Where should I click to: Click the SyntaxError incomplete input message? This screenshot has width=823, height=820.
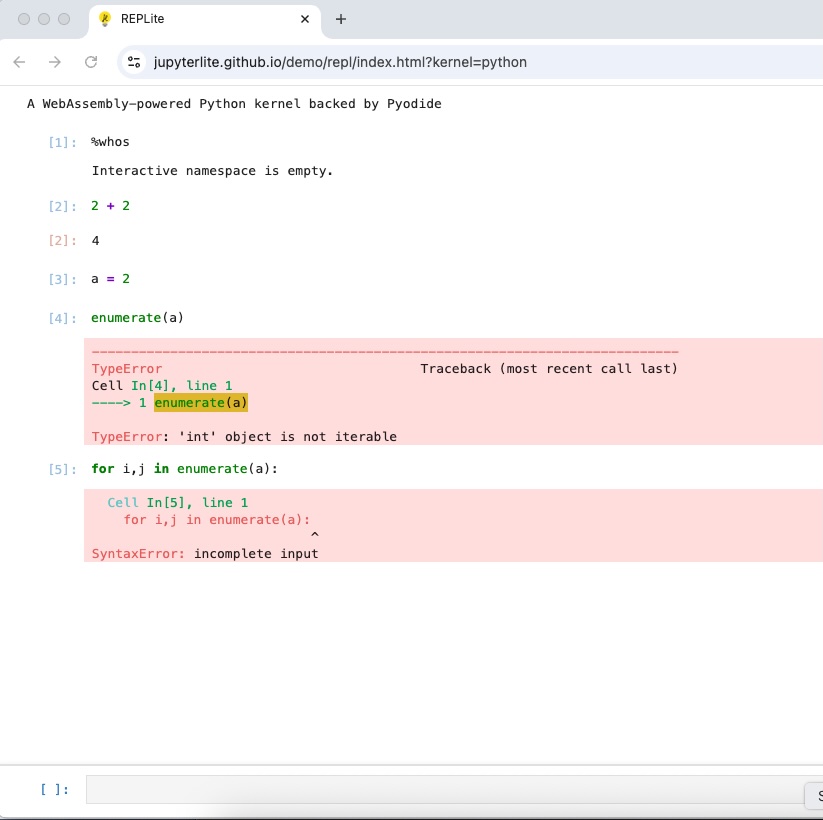(205, 553)
